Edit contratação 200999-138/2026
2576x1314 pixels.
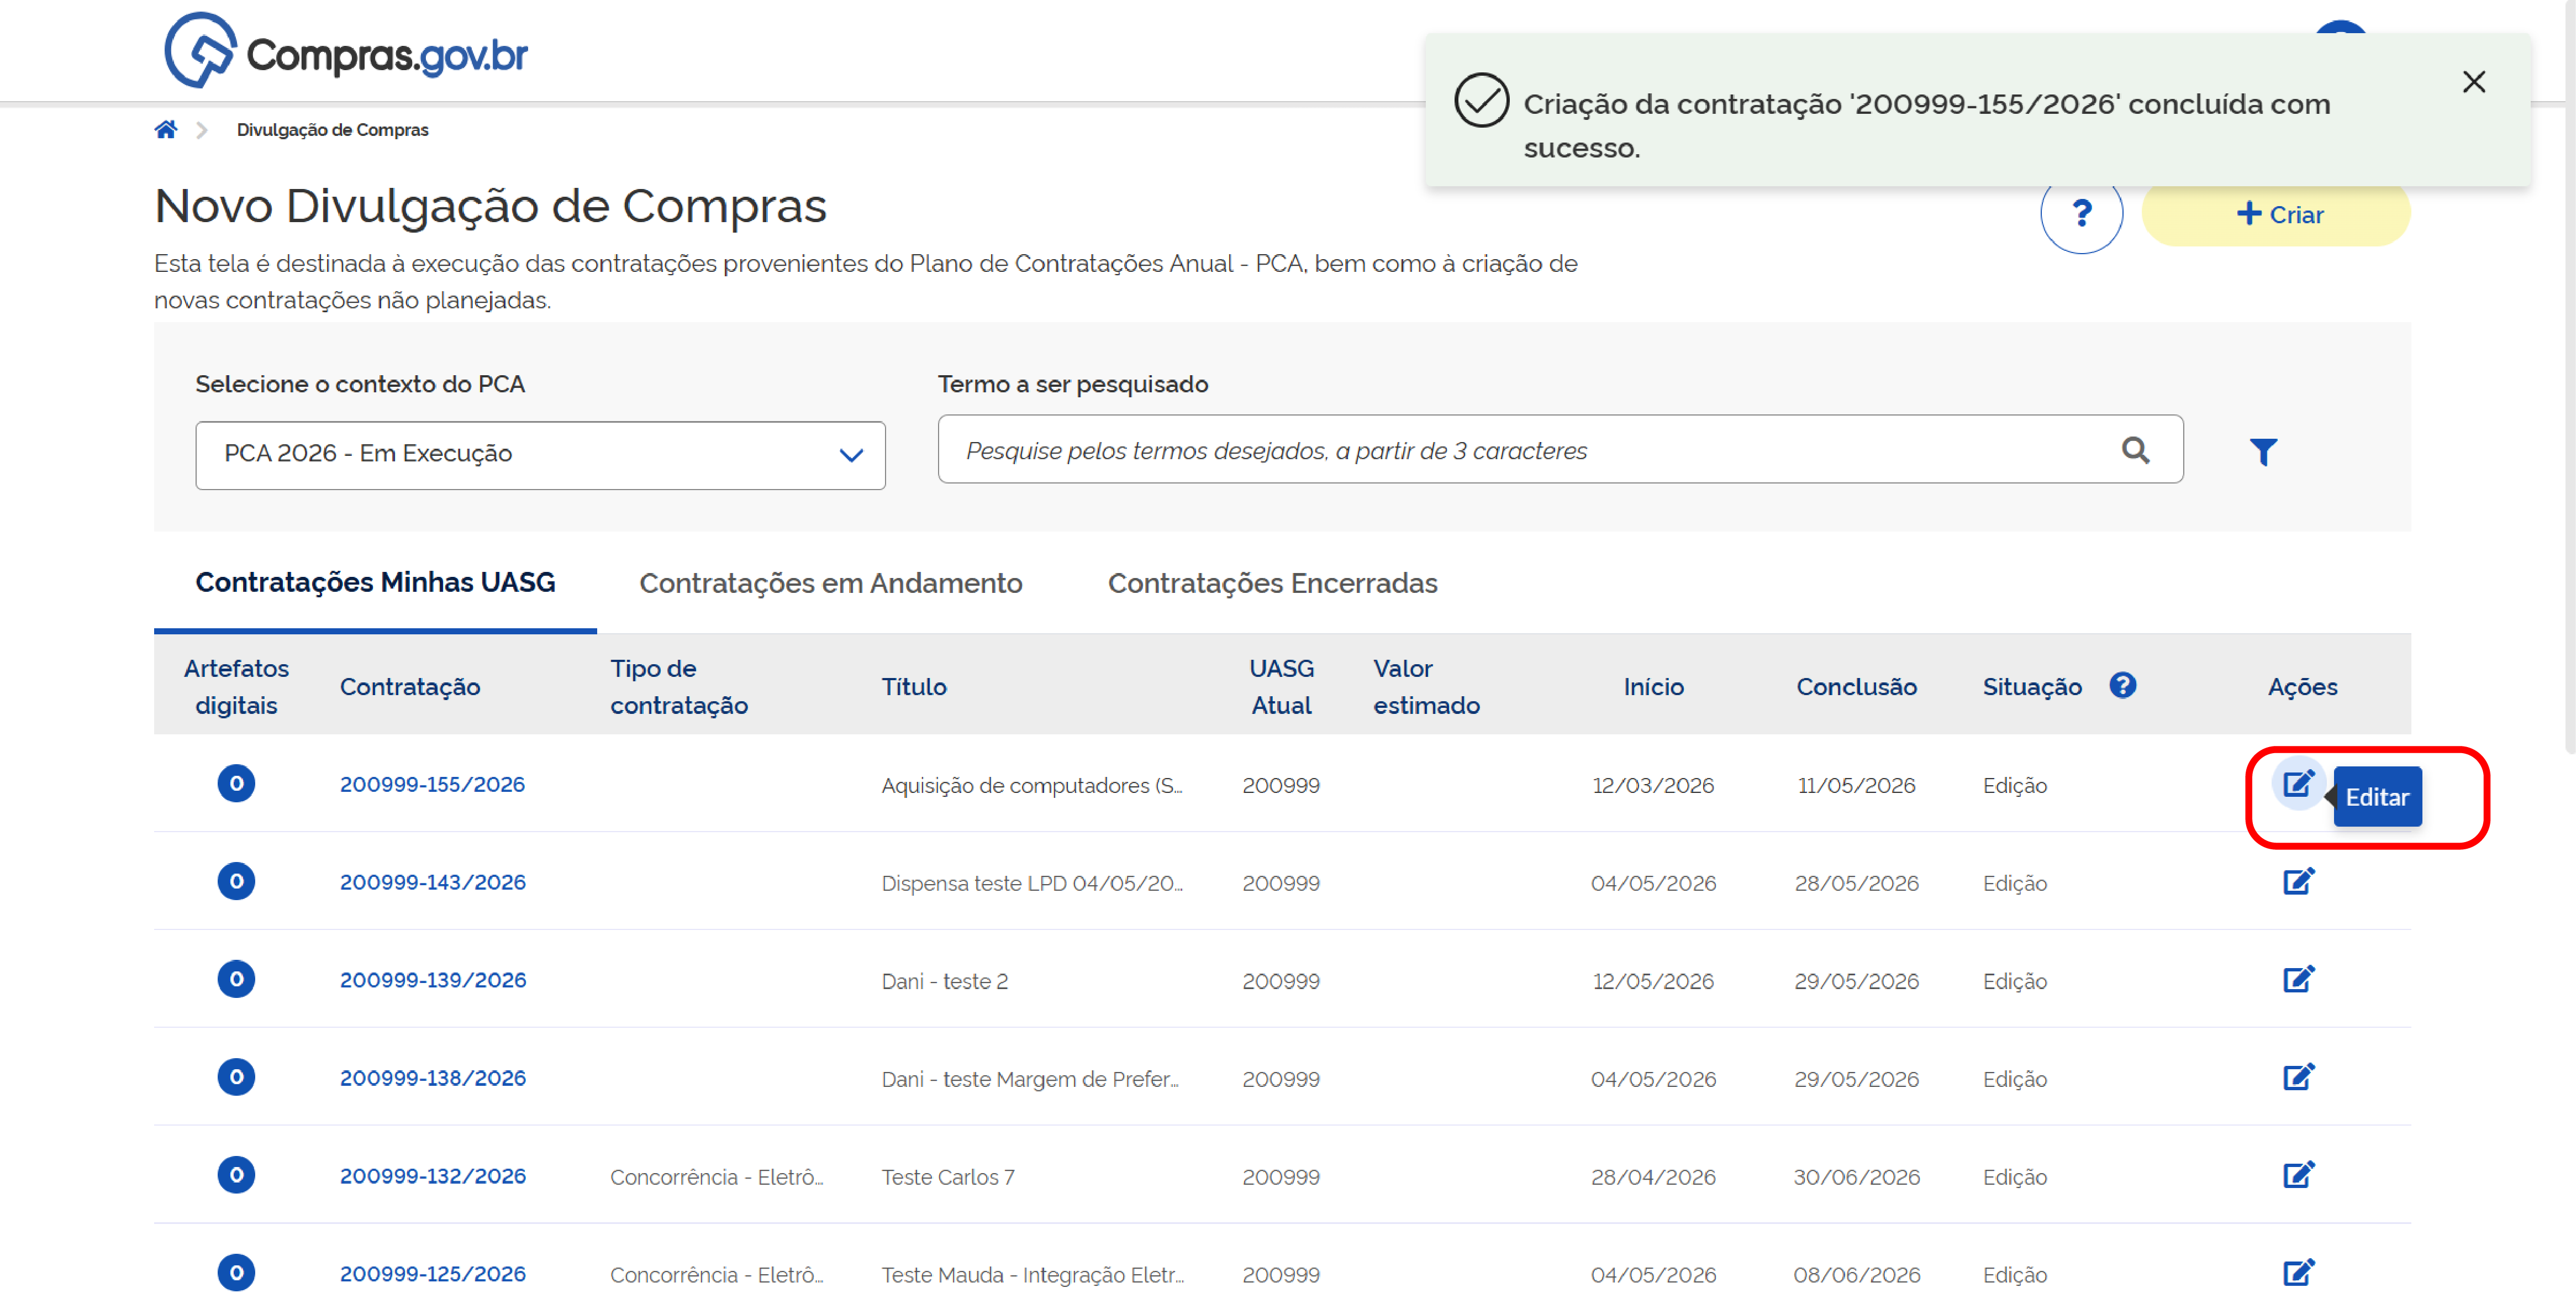click(2298, 1078)
